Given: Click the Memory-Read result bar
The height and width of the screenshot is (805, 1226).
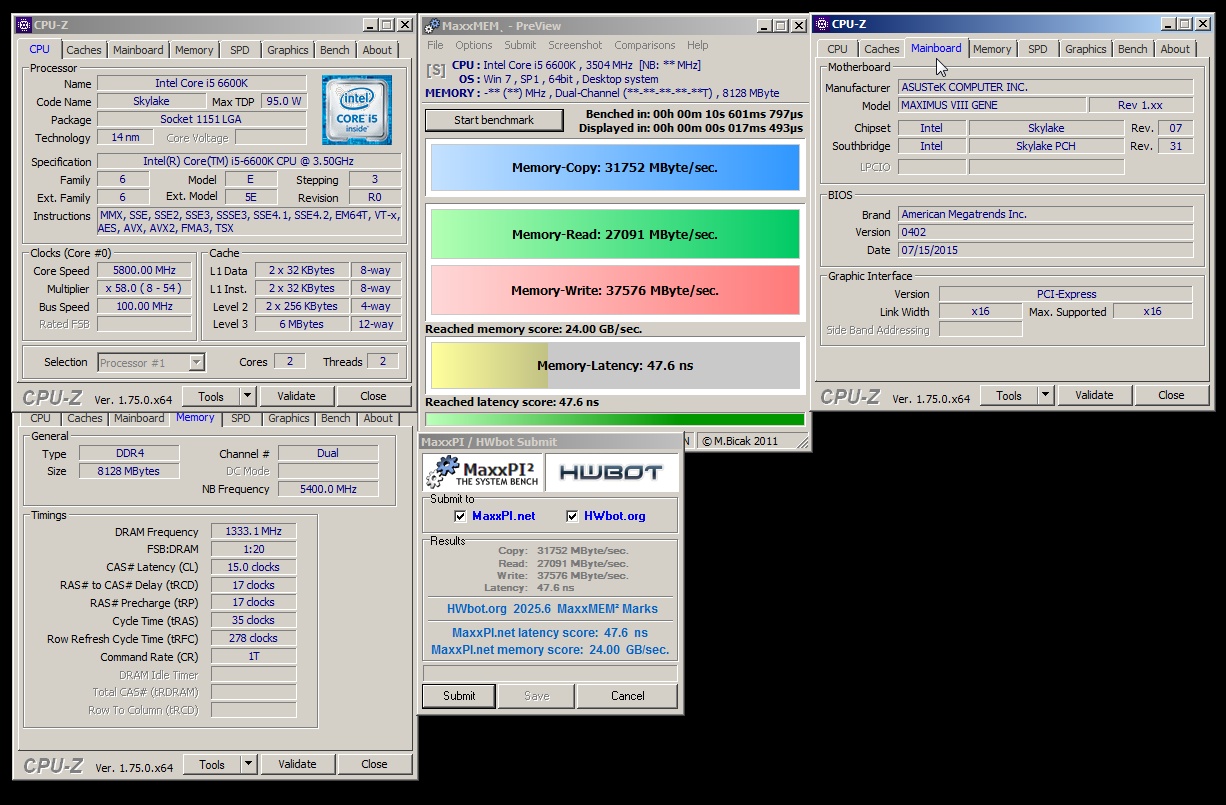Looking at the screenshot, I should coord(615,234).
